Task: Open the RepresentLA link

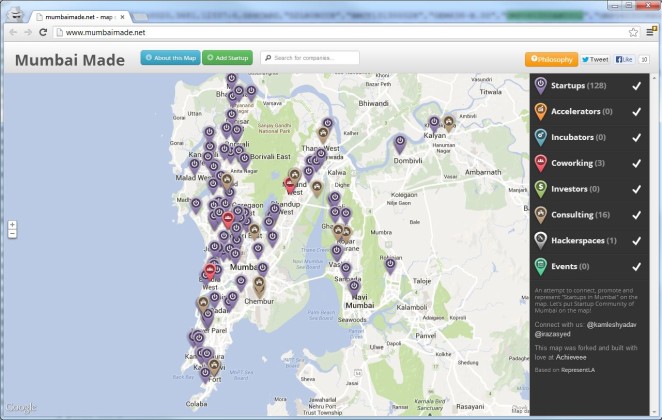Action: [578, 370]
